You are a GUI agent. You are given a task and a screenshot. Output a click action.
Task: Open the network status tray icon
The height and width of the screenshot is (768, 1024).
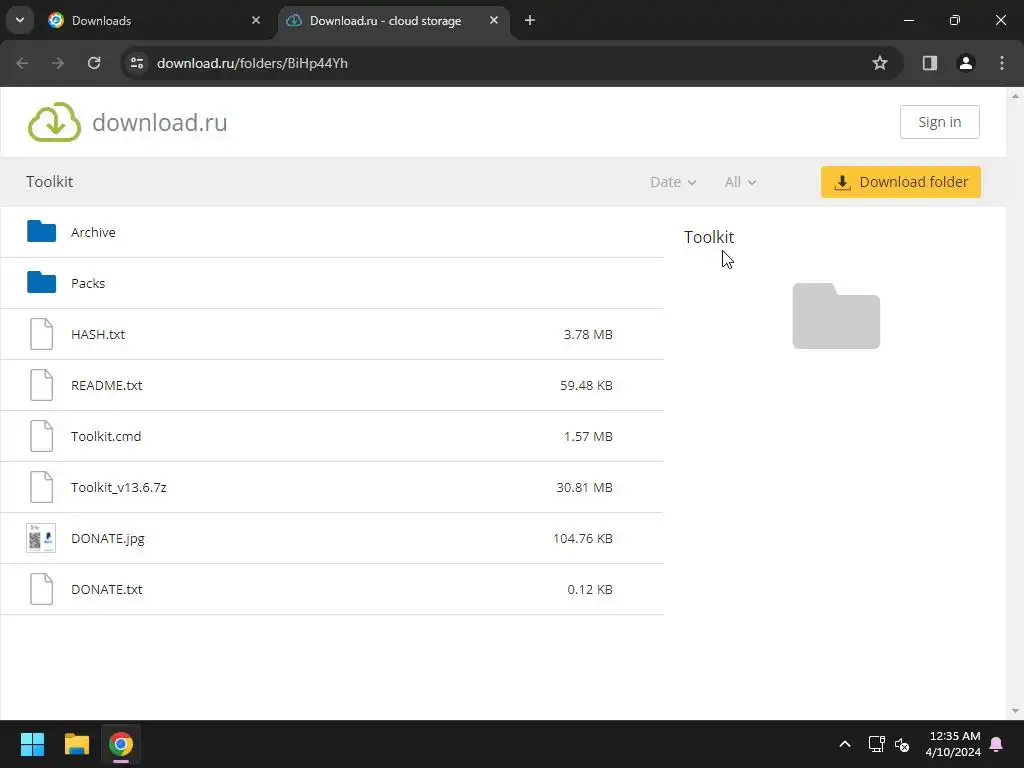pyautogui.click(x=876, y=744)
